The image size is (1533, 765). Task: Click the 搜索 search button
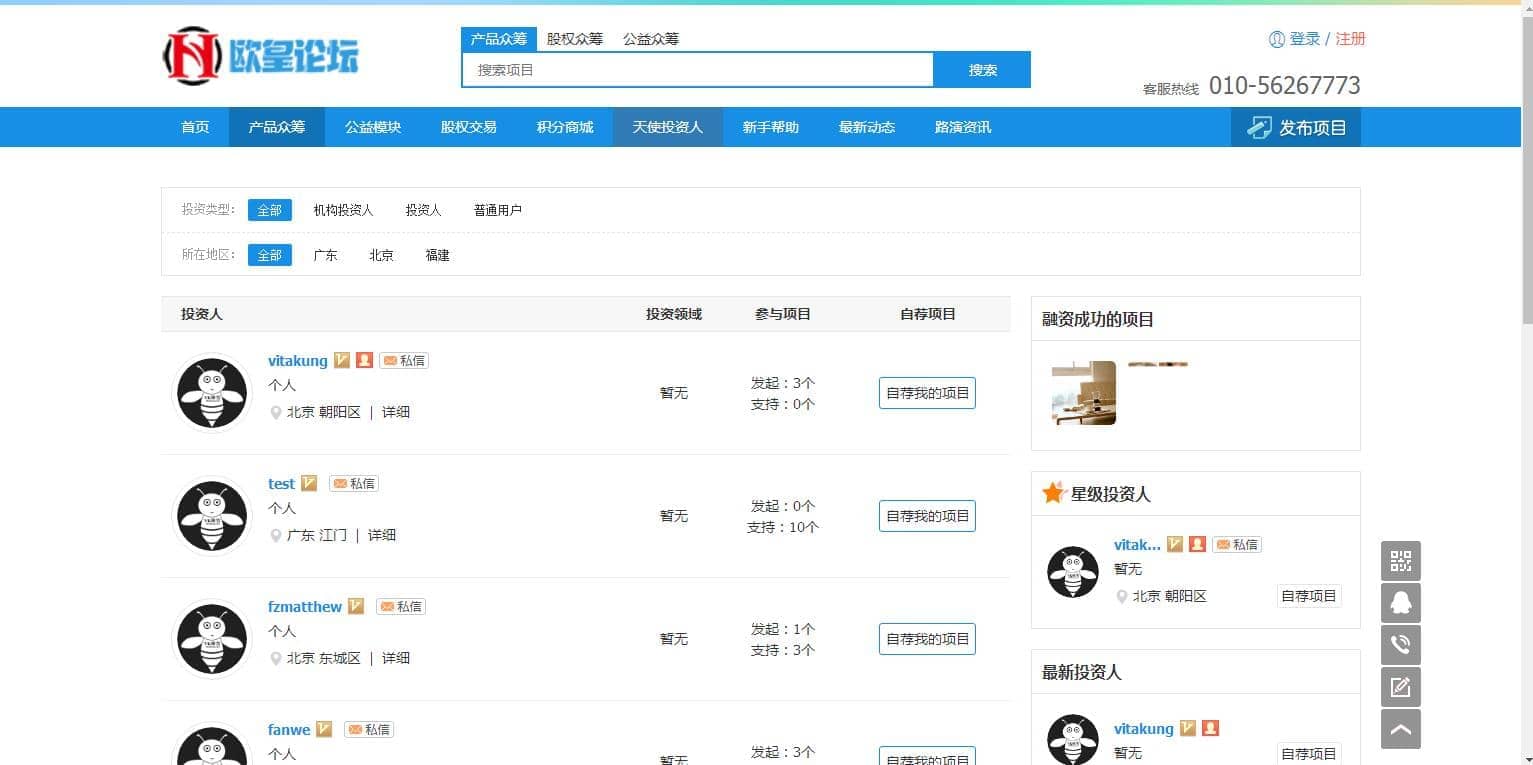(982, 70)
